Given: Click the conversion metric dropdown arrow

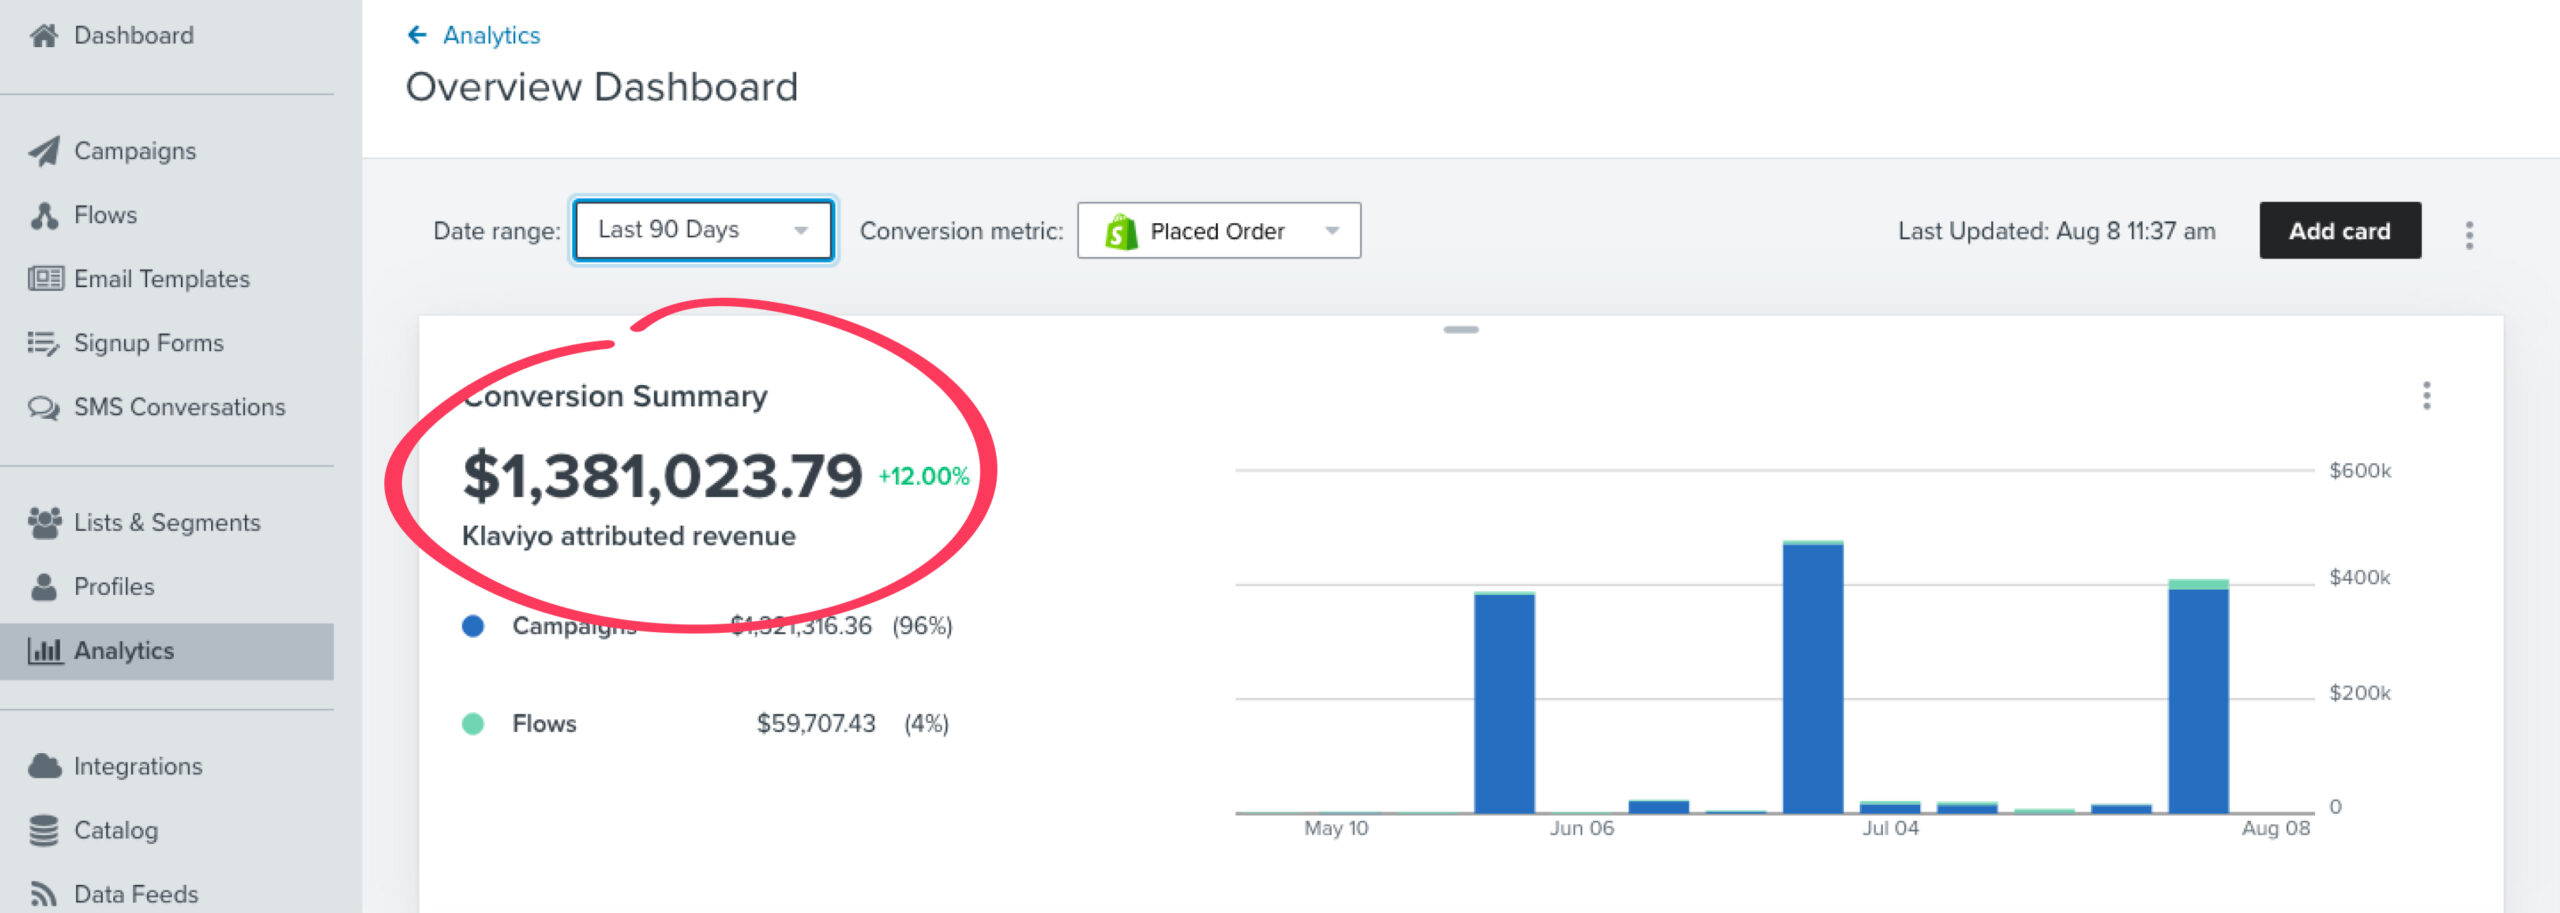Looking at the screenshot, I should (1331, 231).
